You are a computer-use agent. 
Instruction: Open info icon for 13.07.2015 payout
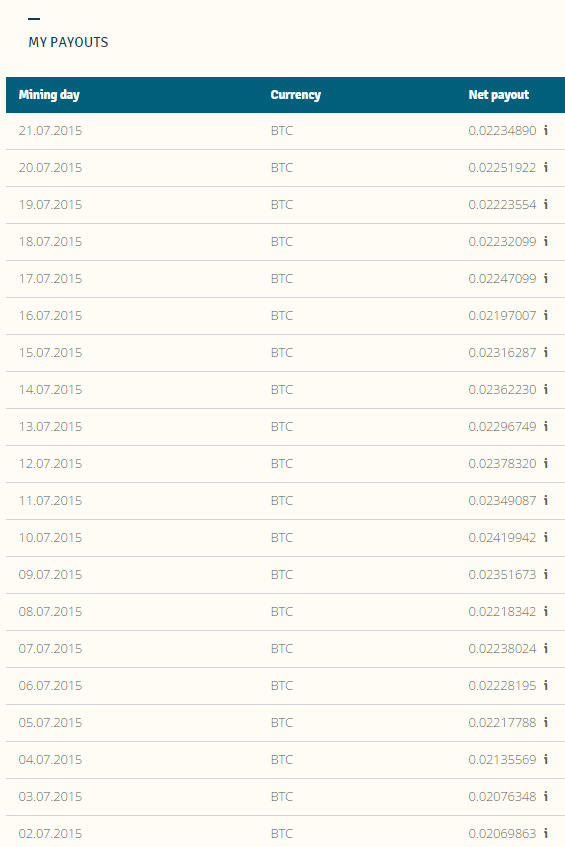546,426
